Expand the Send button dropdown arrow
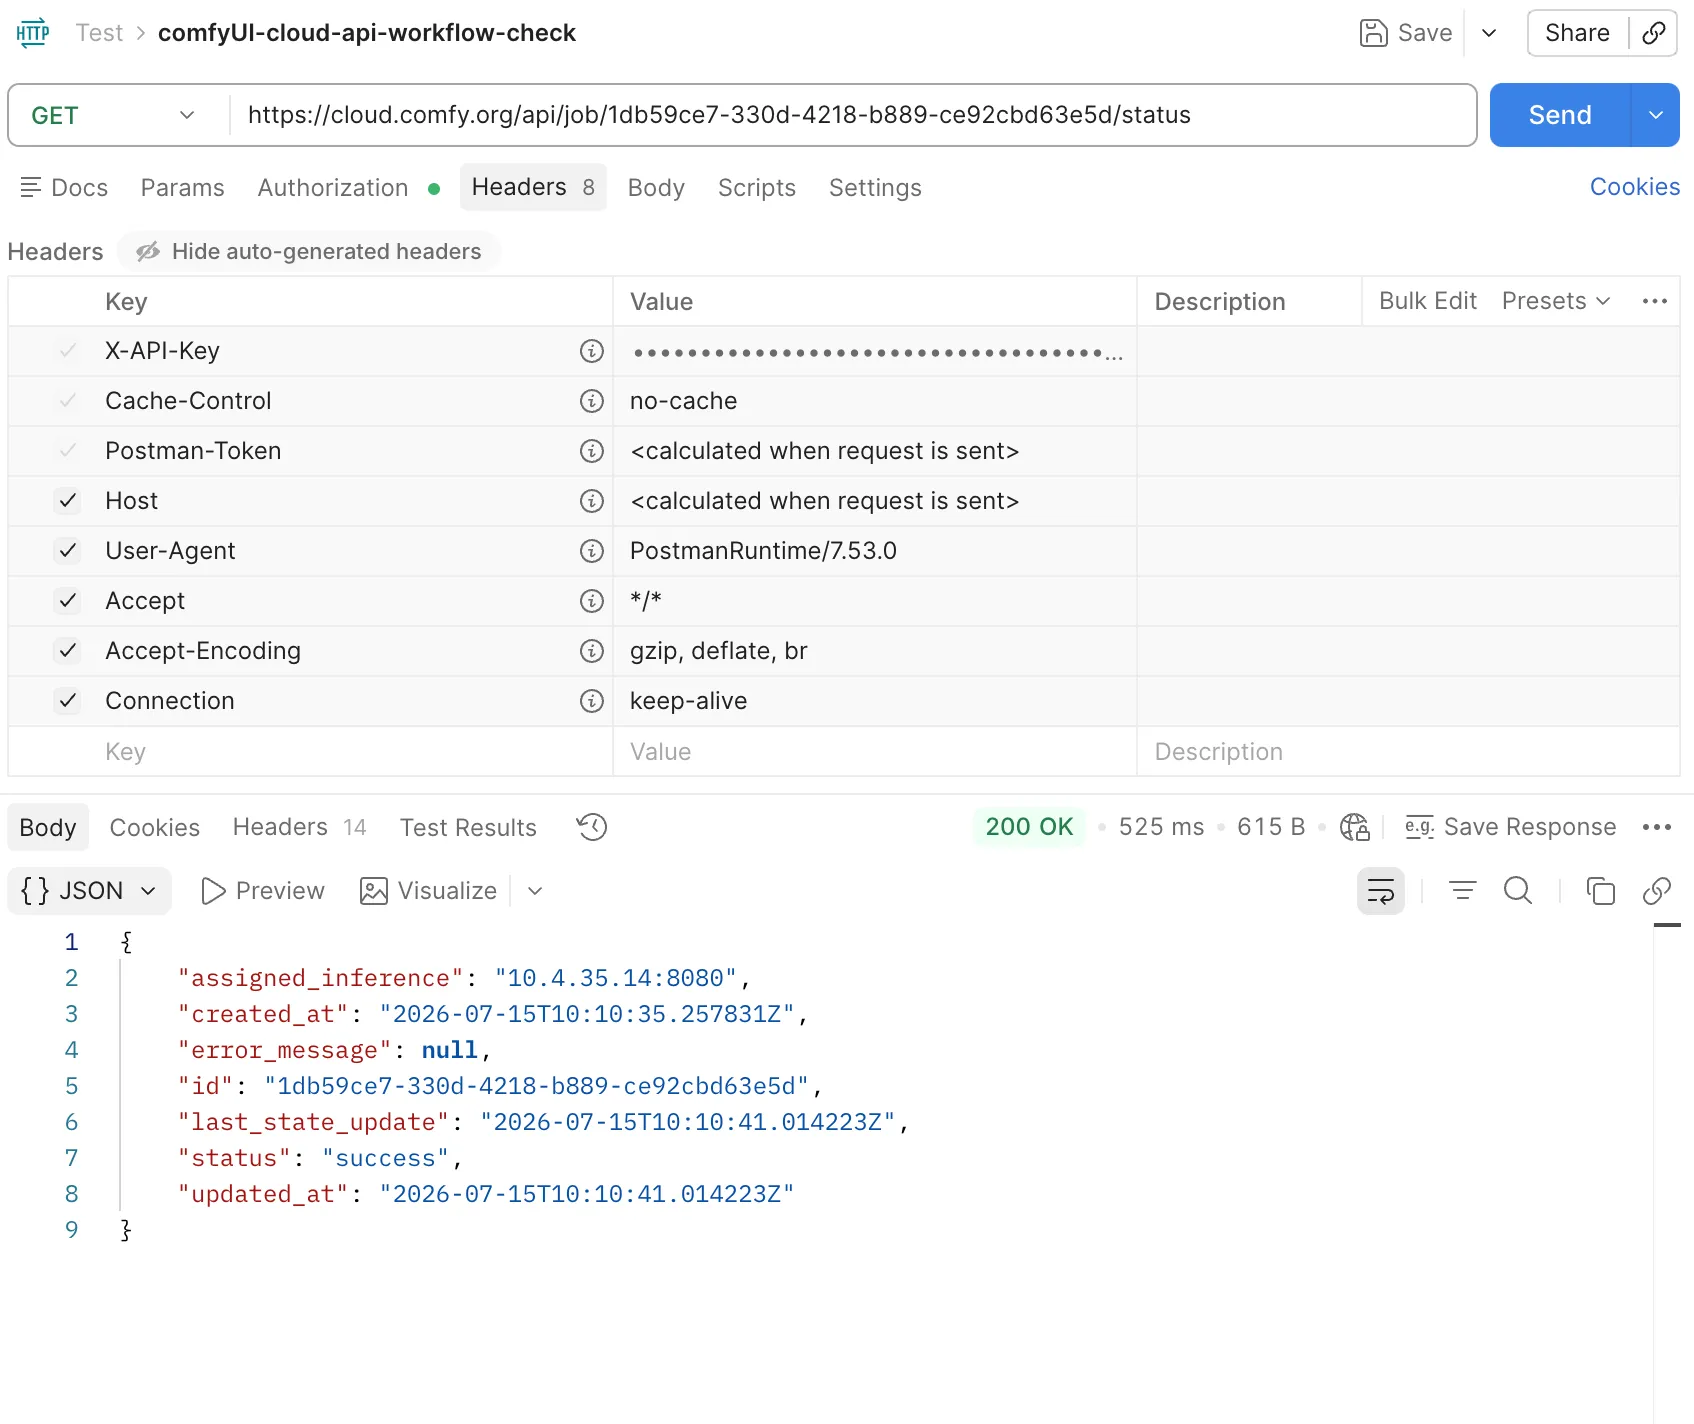 click(x=1656, y=115)
